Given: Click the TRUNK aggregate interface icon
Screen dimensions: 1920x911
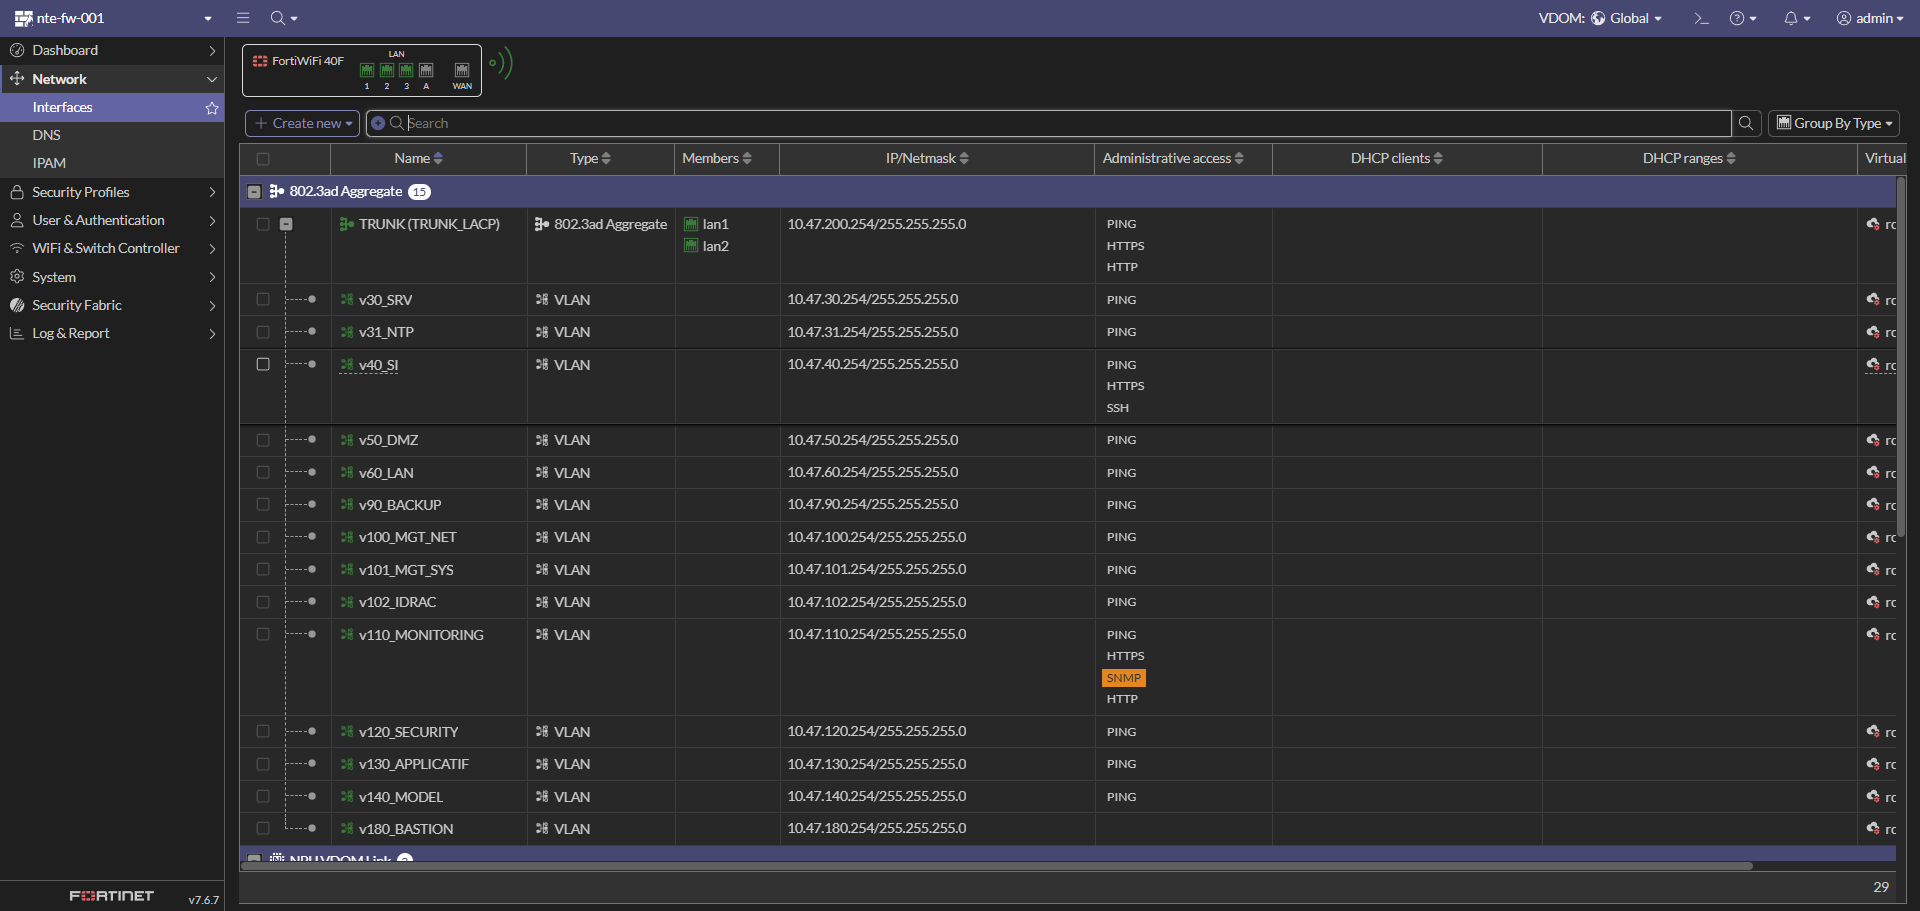Looking at the screenshot, I should [346, 224].
